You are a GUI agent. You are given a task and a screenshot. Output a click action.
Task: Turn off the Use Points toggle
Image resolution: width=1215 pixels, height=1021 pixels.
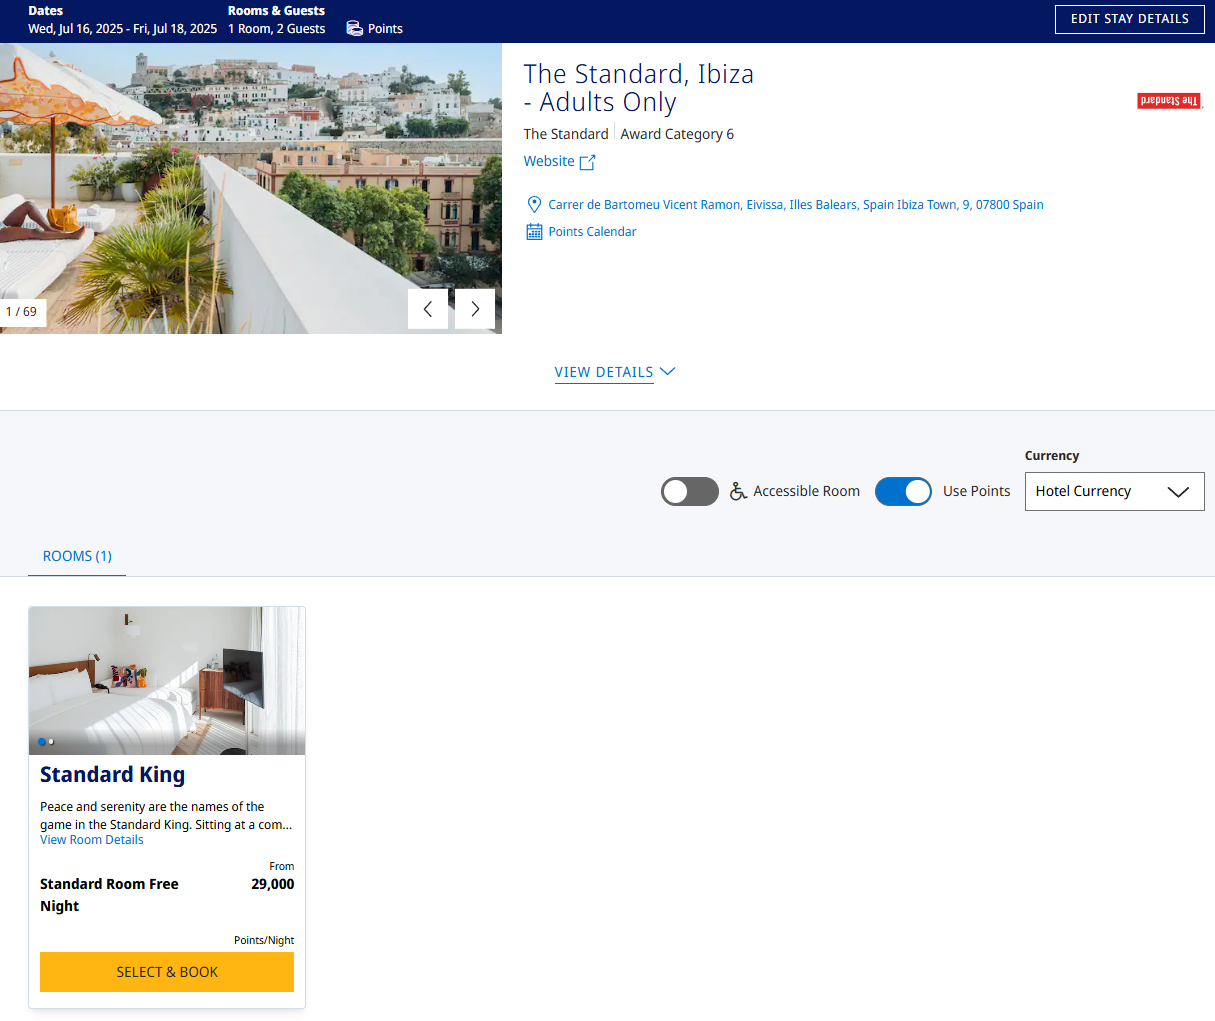pos(903,491)
